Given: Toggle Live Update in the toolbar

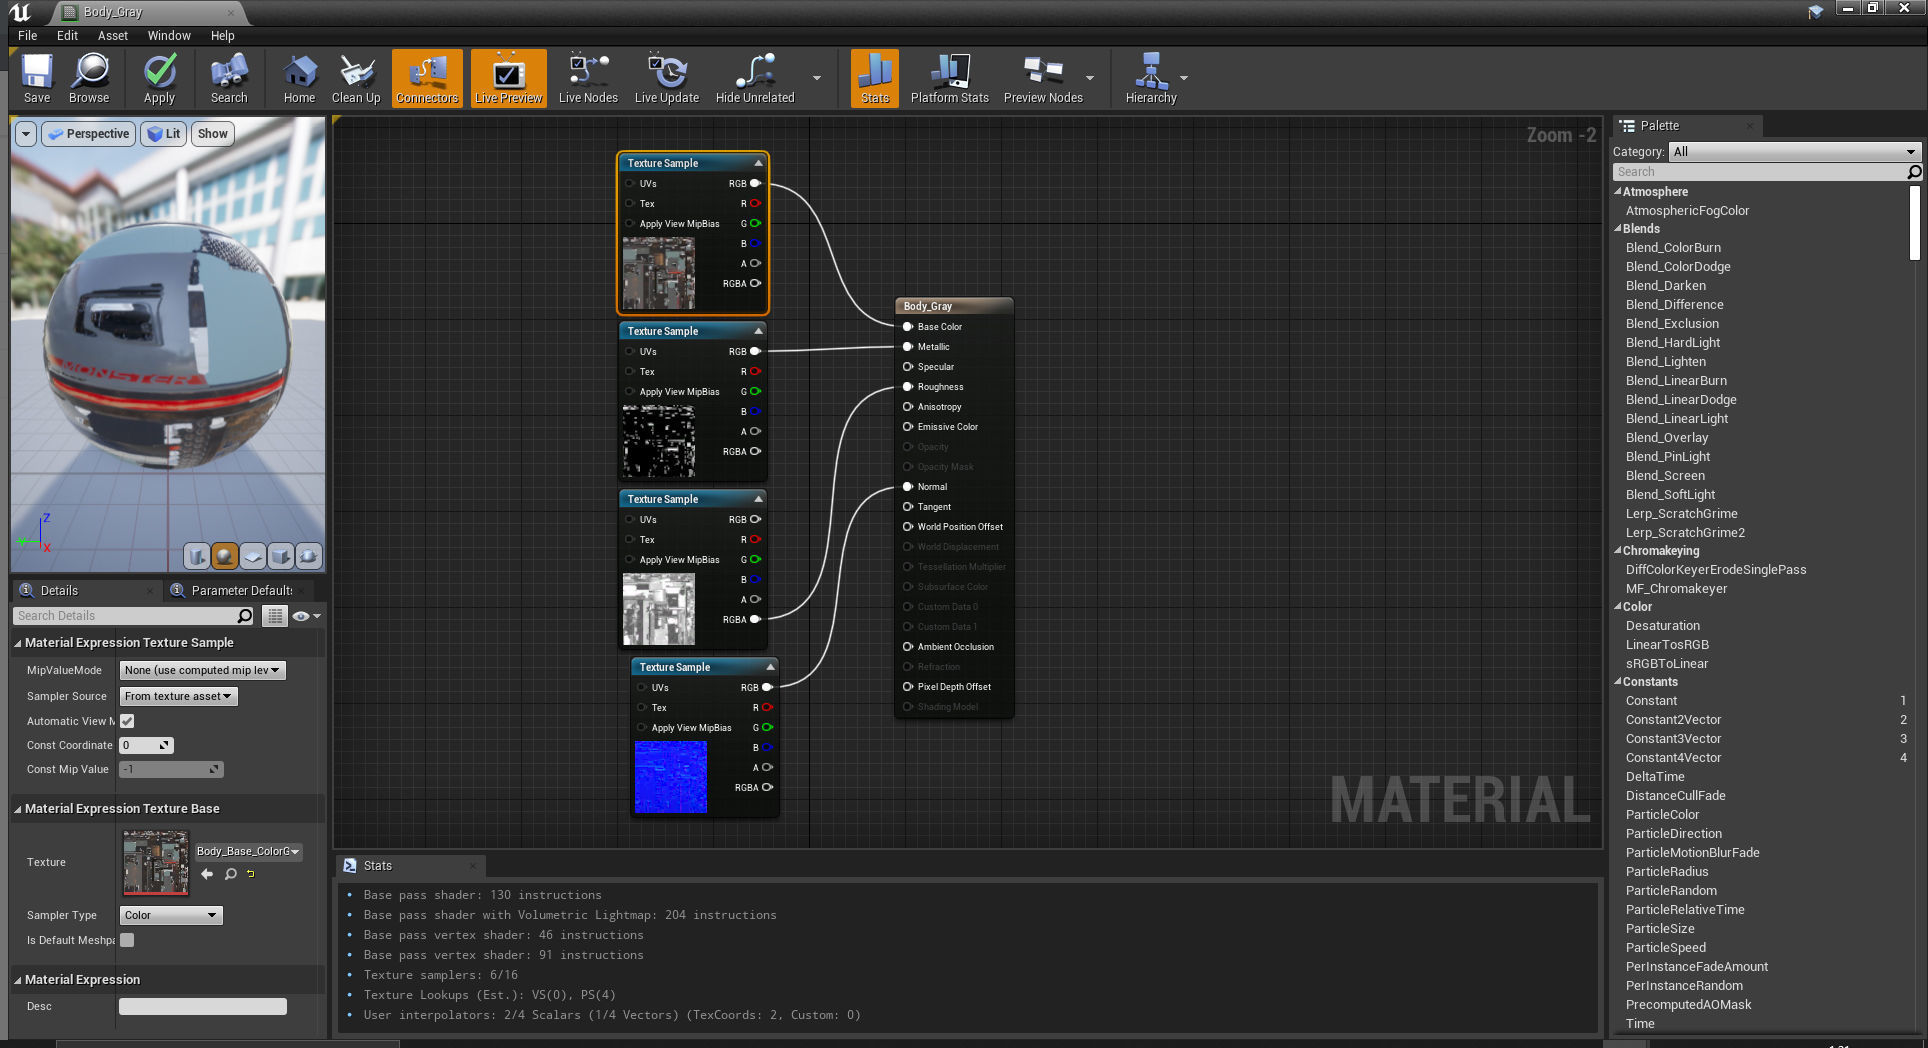Looking at the screenshot, I should click(667, 78).
